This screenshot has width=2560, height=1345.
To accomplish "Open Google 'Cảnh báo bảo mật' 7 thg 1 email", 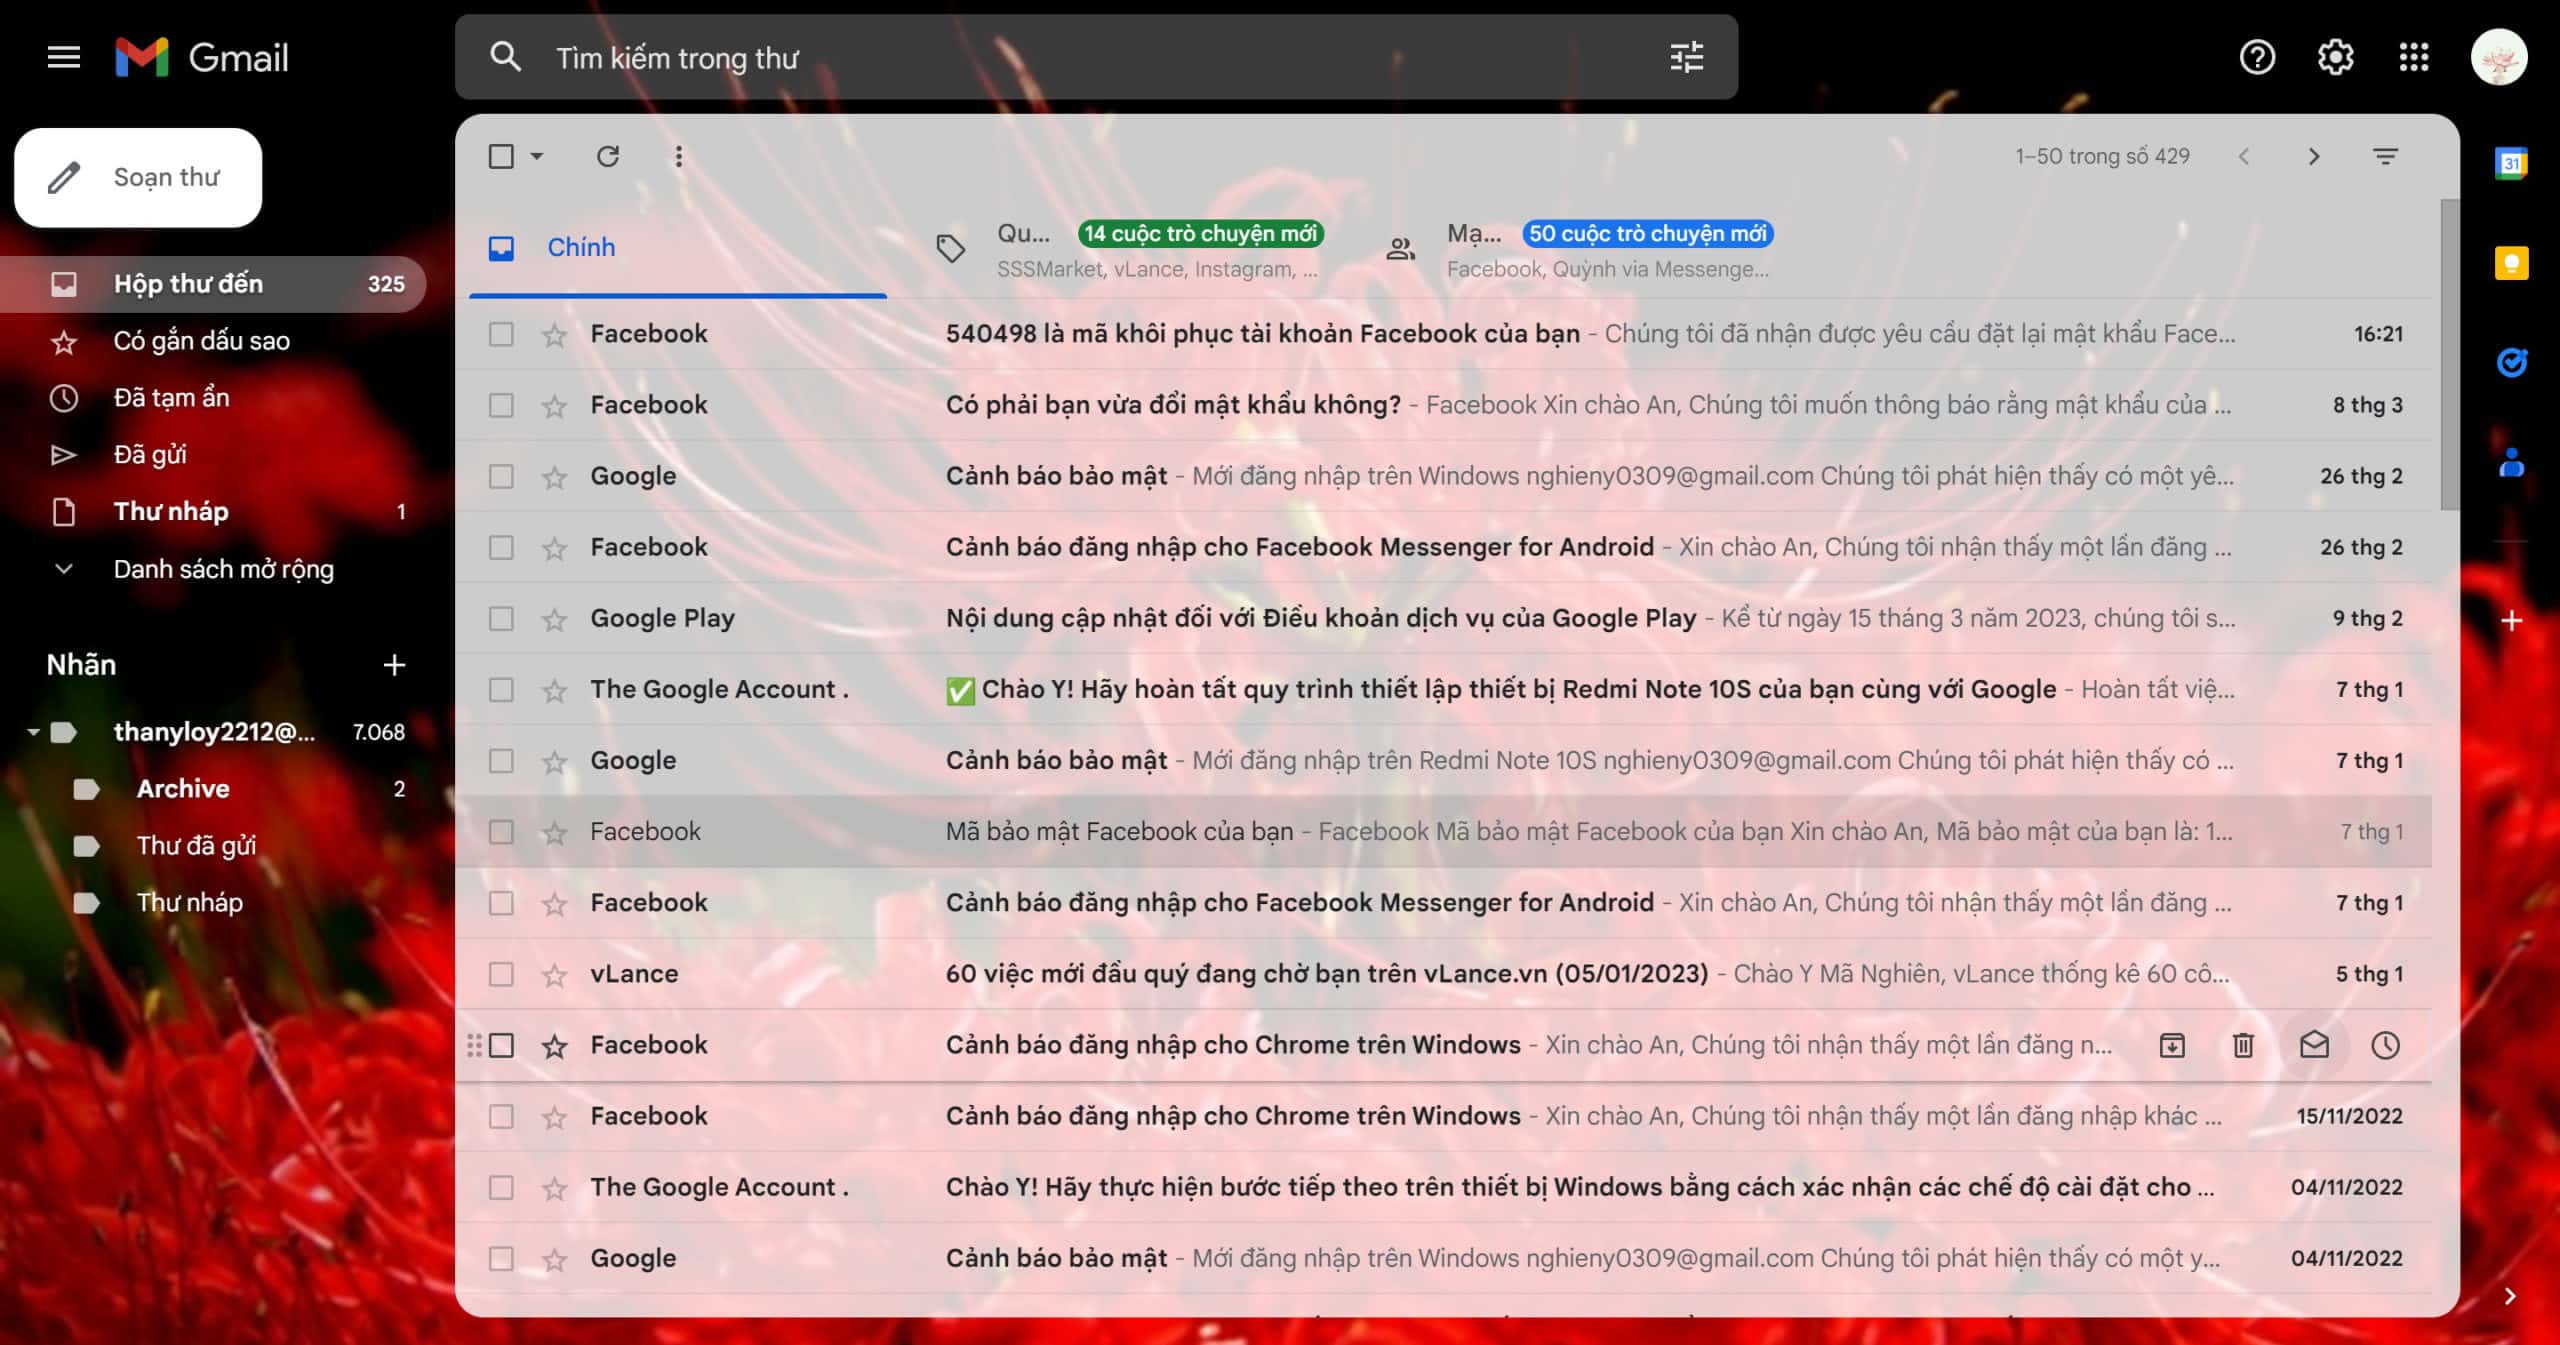I will [x=1444, y=761].
